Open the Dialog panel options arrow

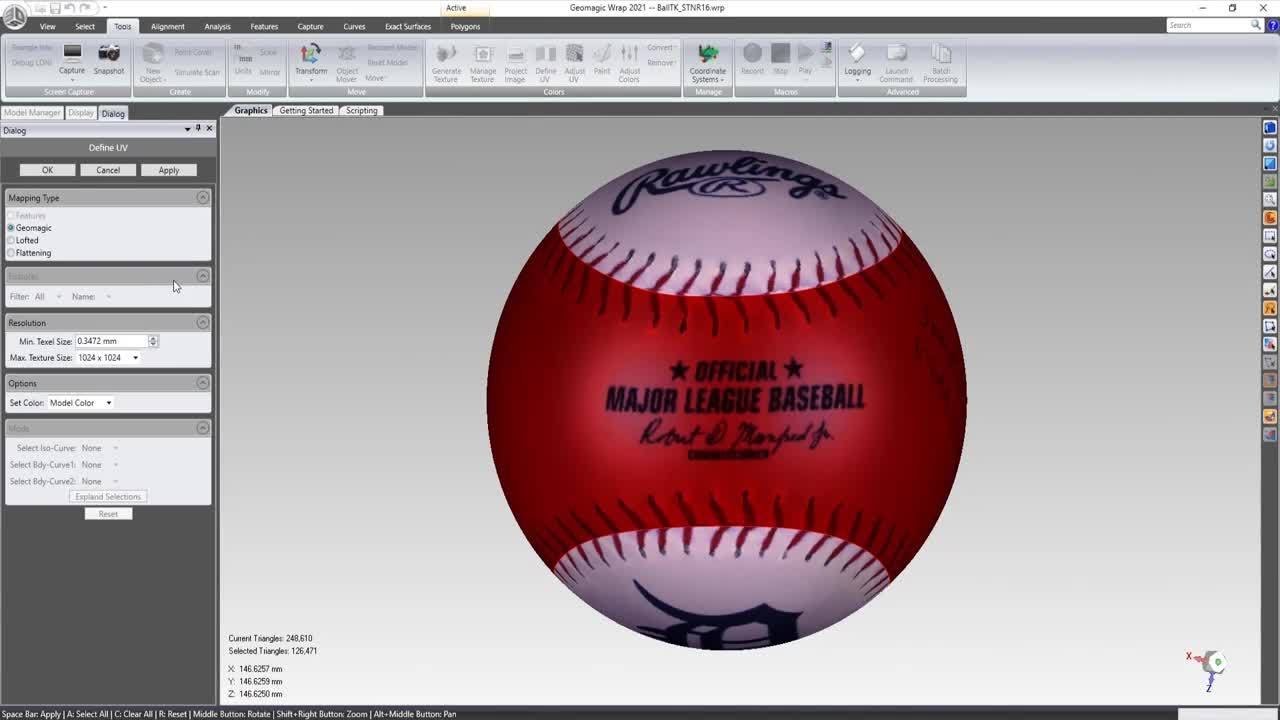coord(187,130)
